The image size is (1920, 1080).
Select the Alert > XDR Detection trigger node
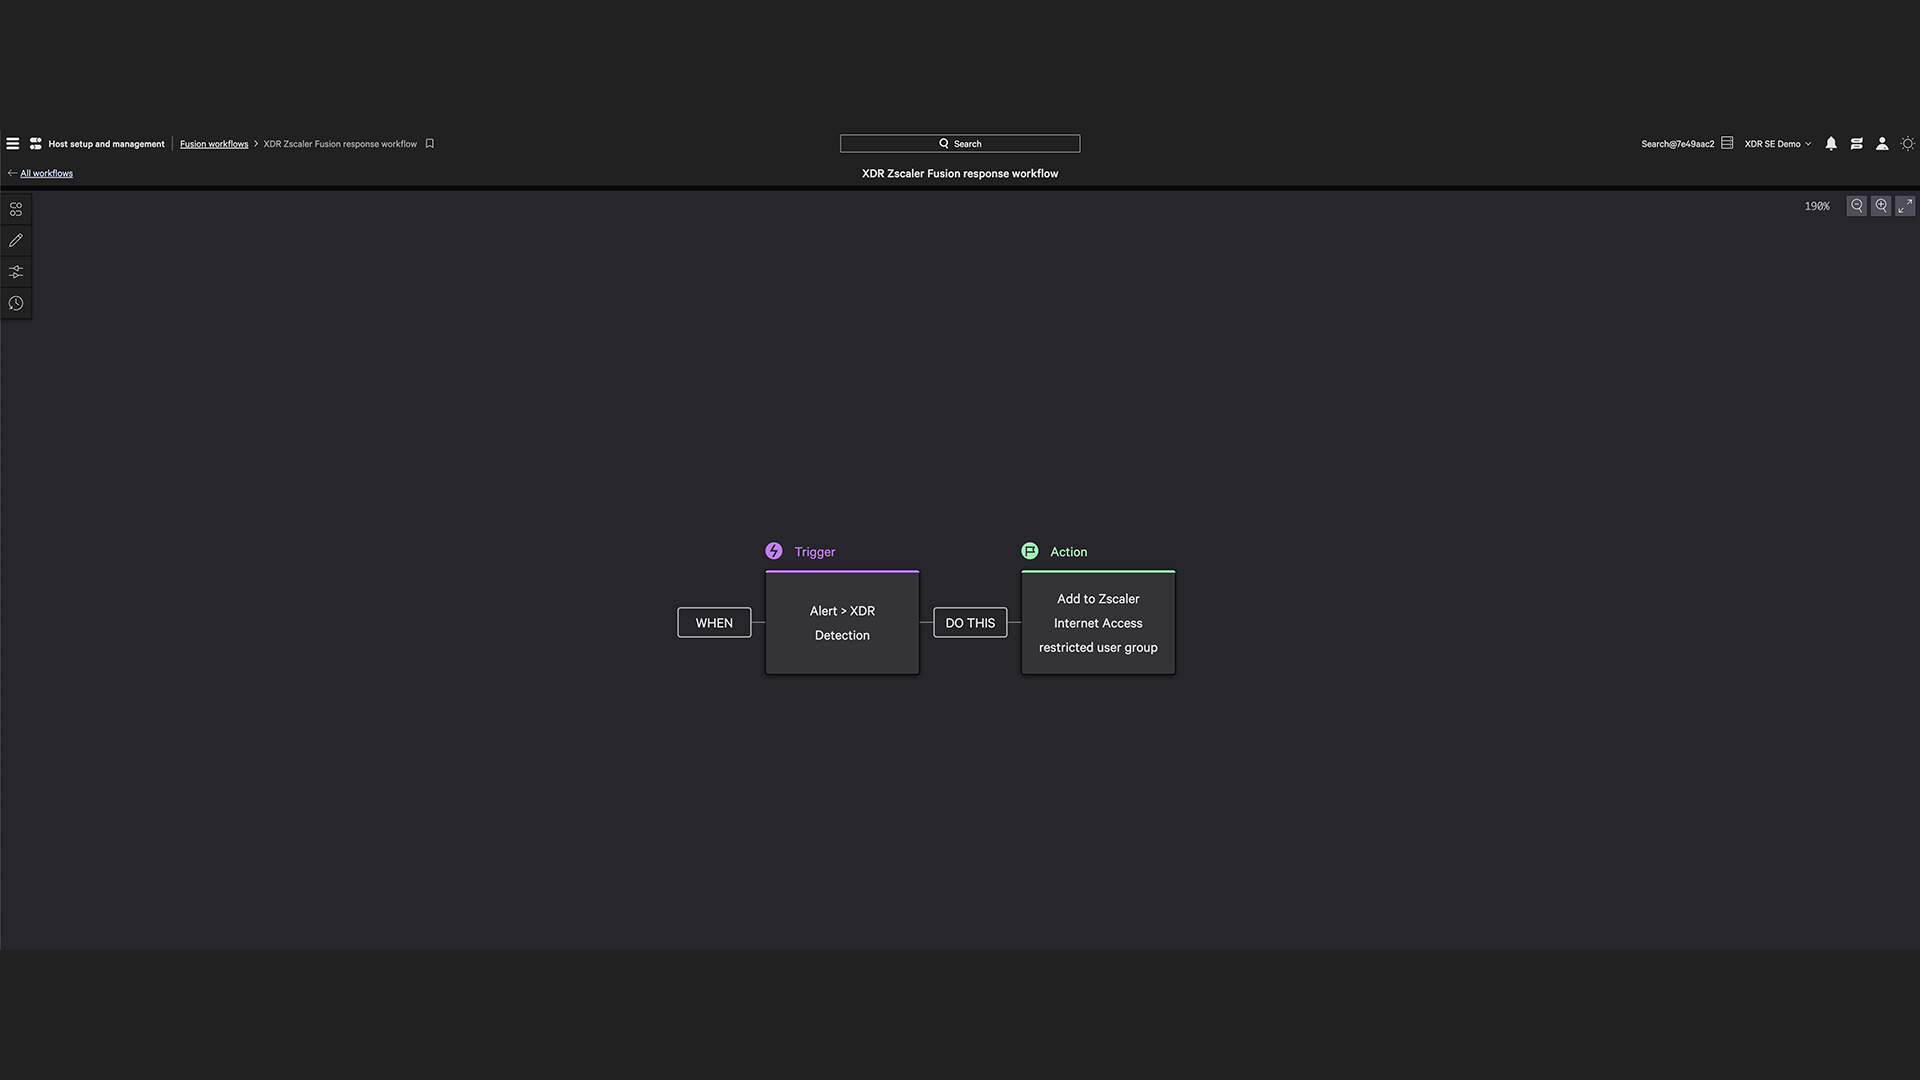point(842,623)
